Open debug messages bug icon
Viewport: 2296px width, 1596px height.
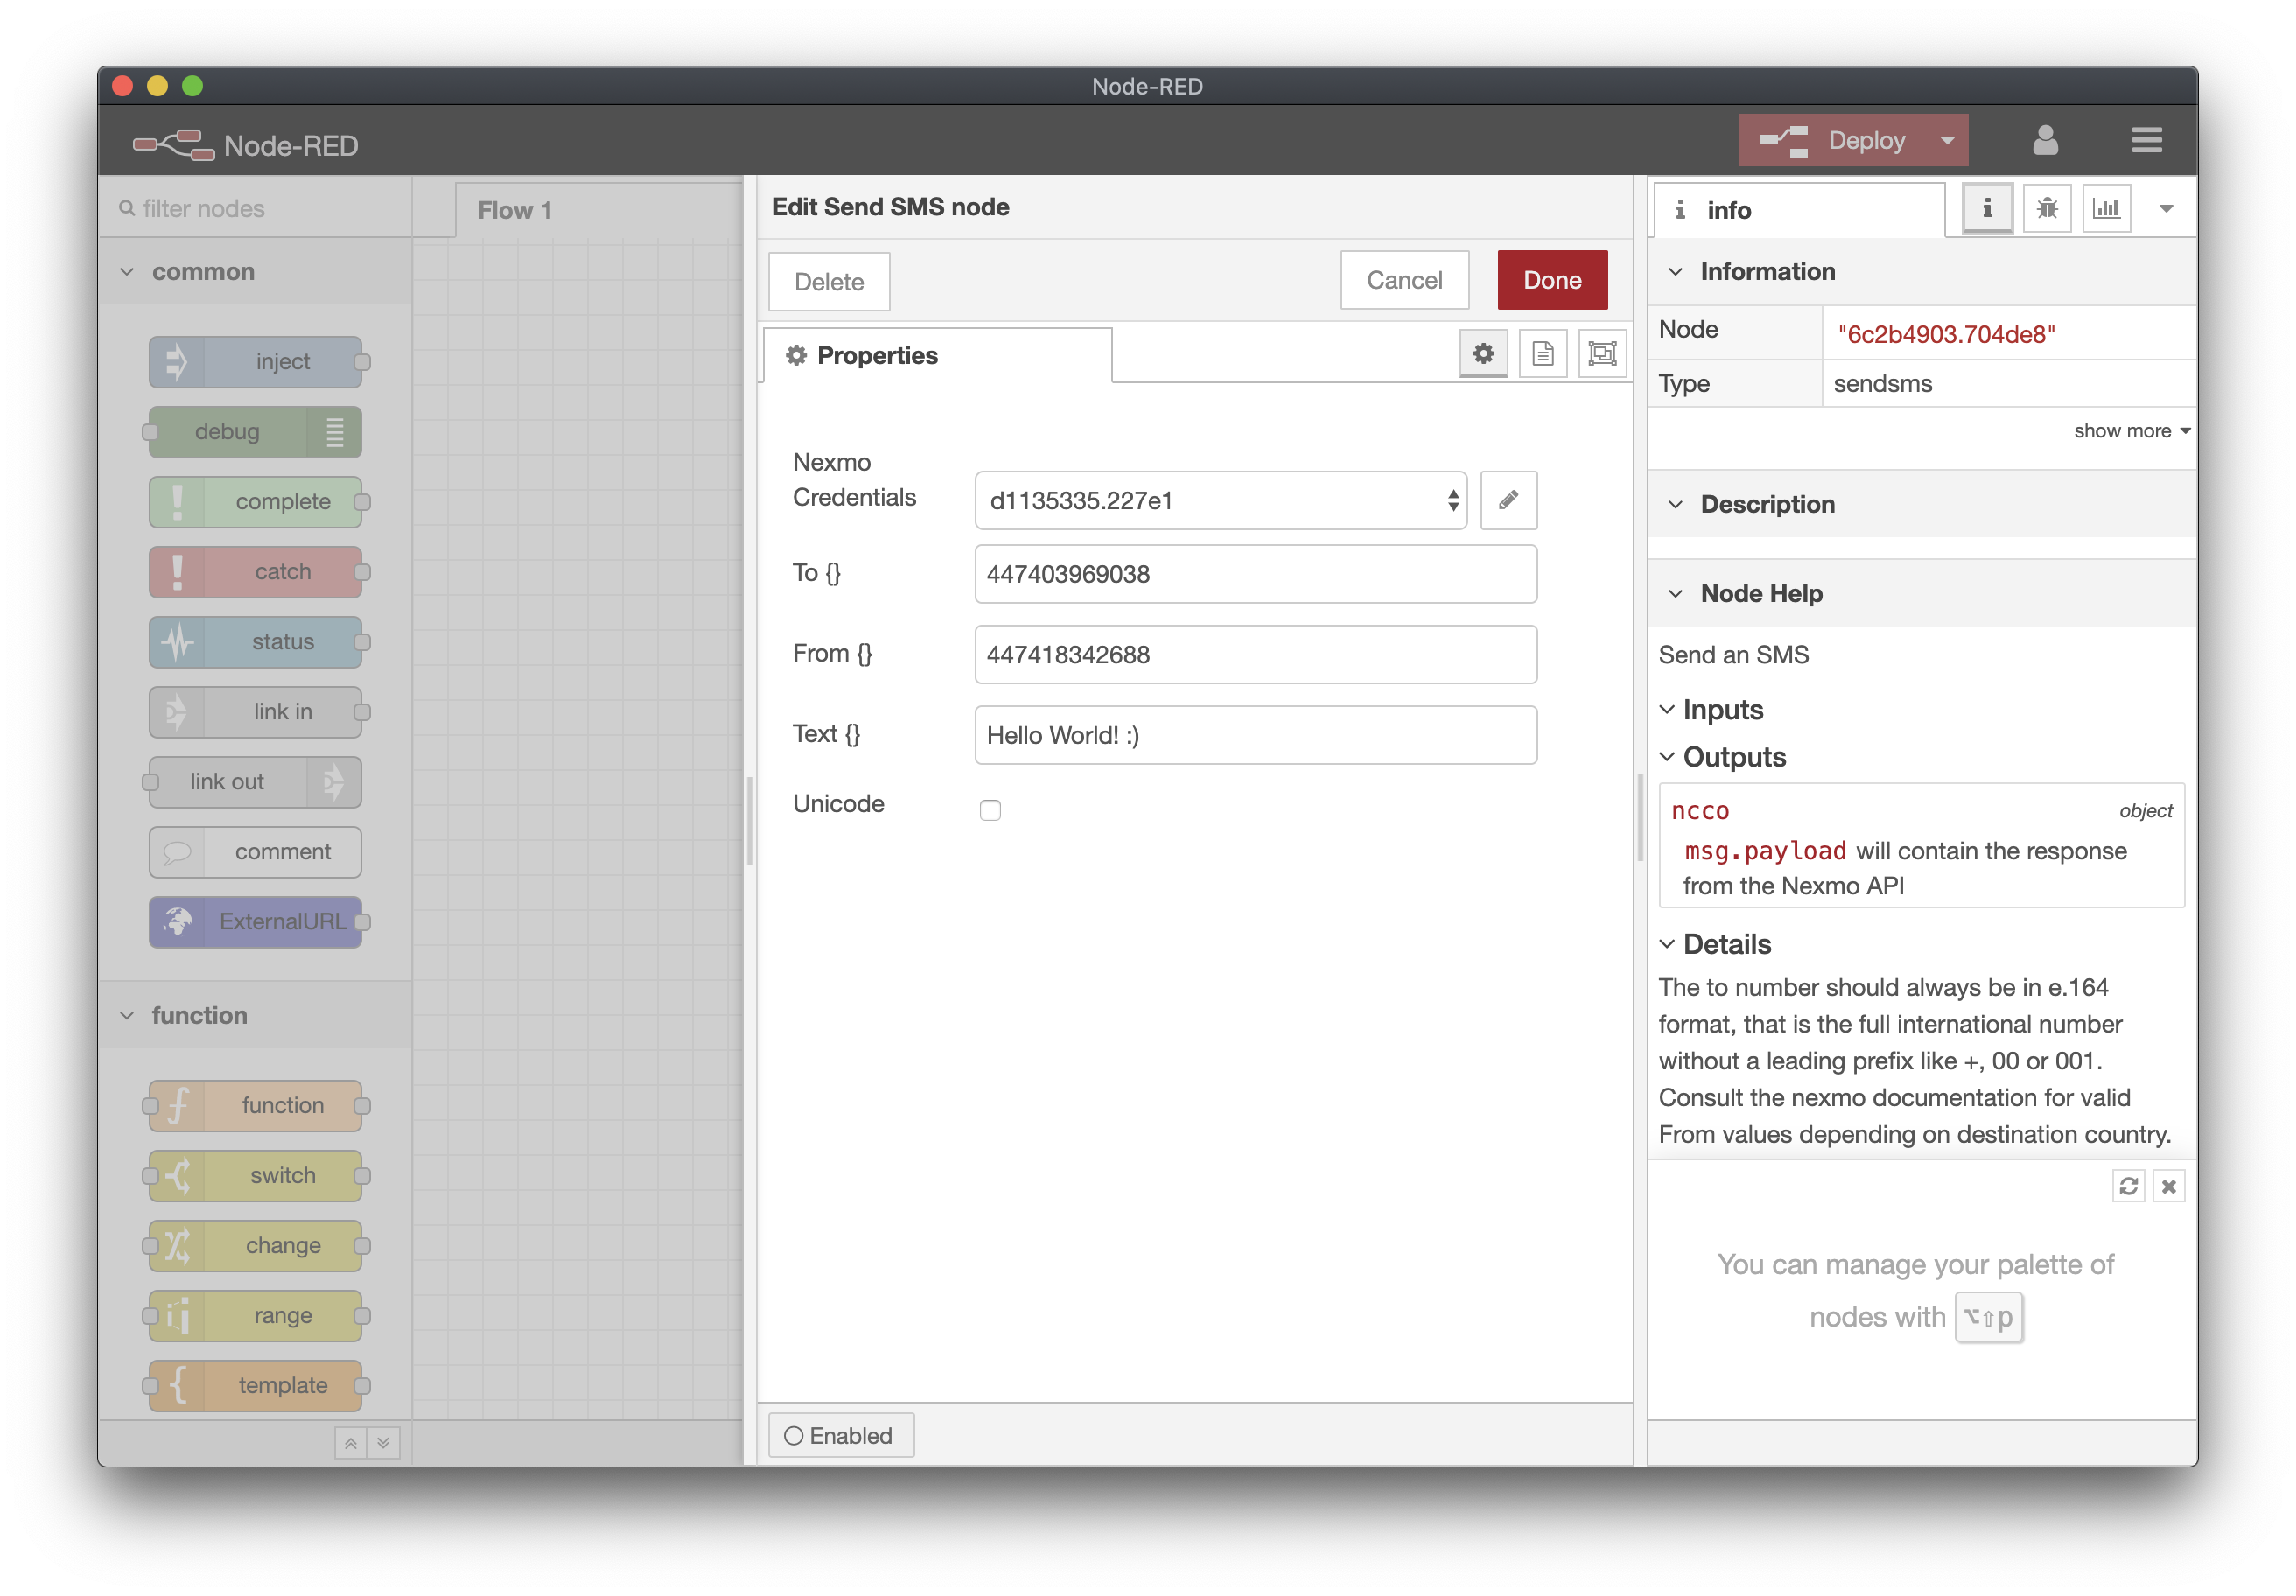tap(2047, 208)
